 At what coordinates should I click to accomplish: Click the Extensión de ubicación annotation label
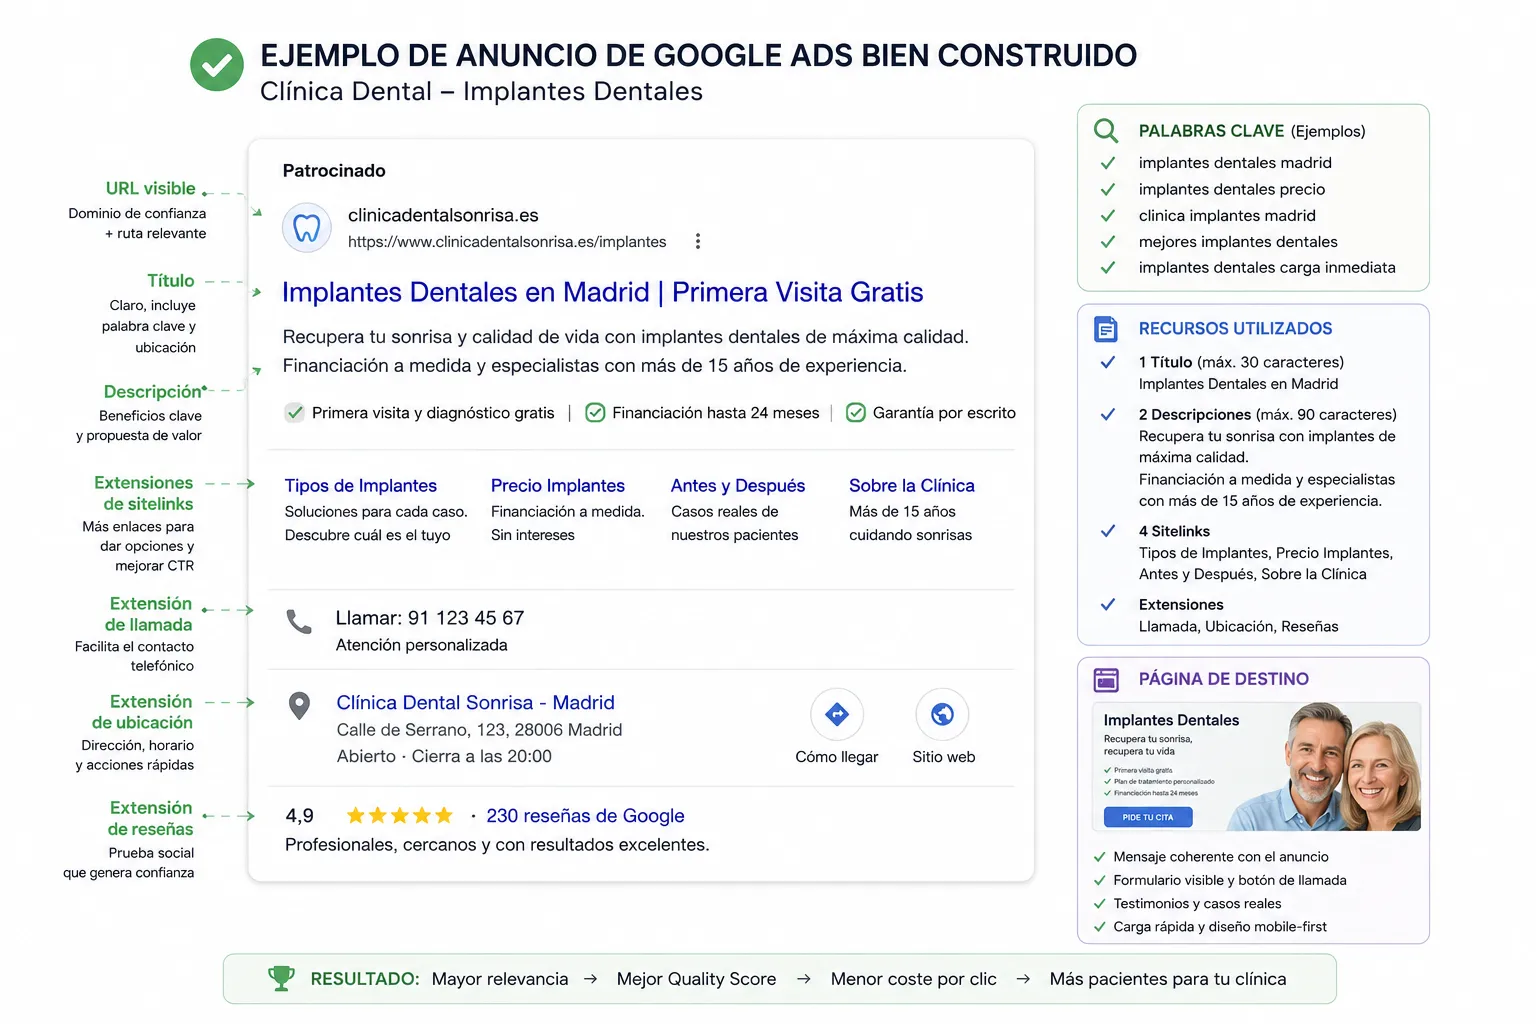tap(143, 712)
